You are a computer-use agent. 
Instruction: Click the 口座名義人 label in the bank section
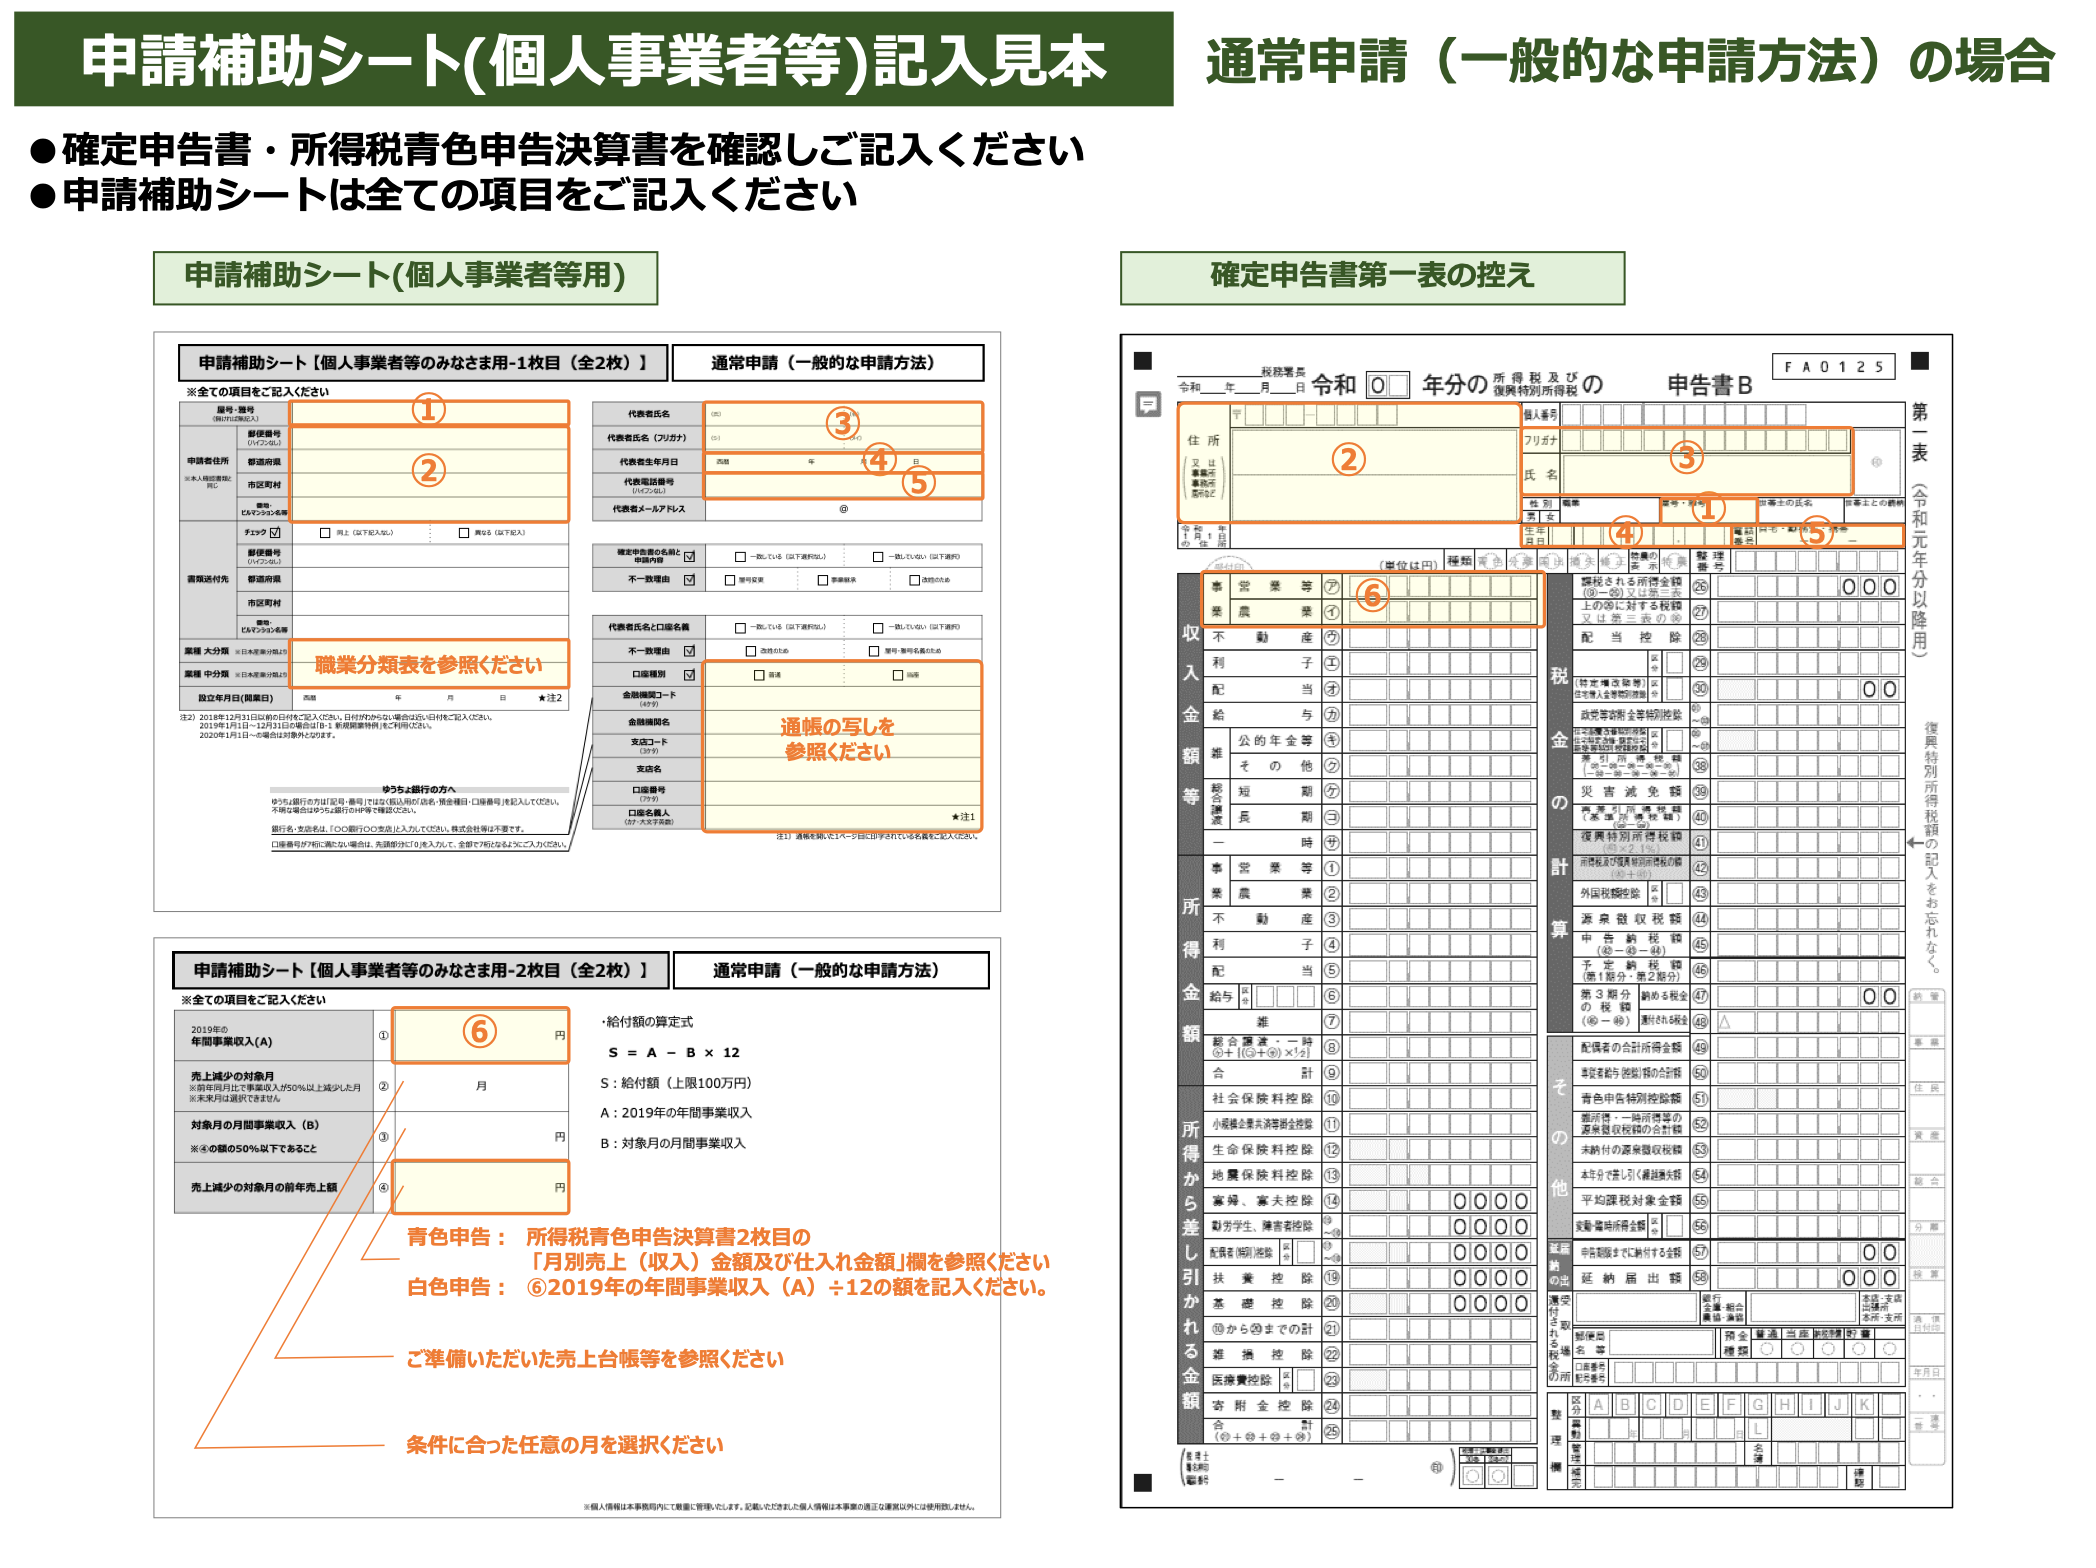[649, 817]
